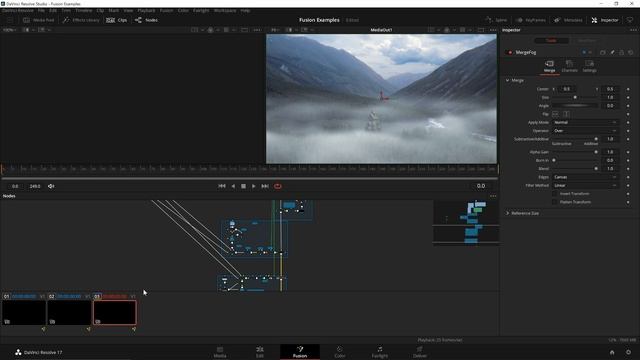The image size is (640, 360).
Task: Open the Fusion menu
Action: click(x=166, y=10)
